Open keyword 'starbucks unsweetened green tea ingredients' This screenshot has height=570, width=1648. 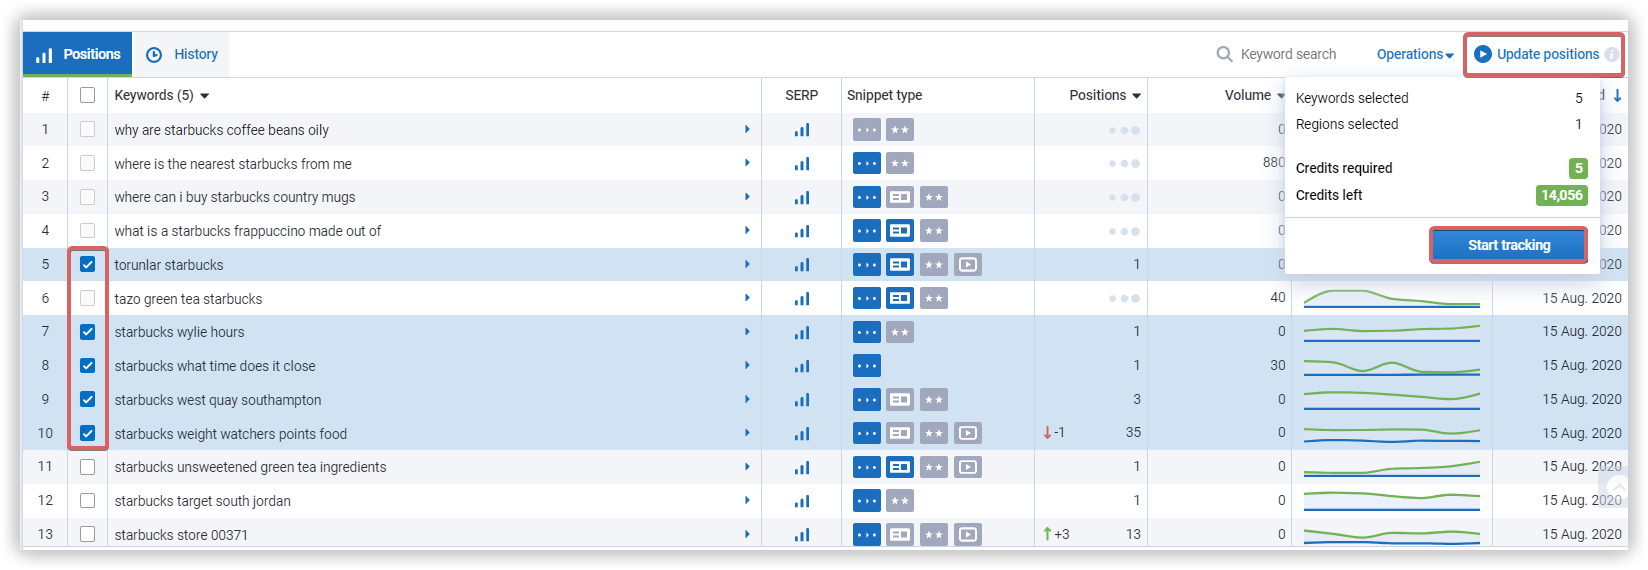point(250,467)
